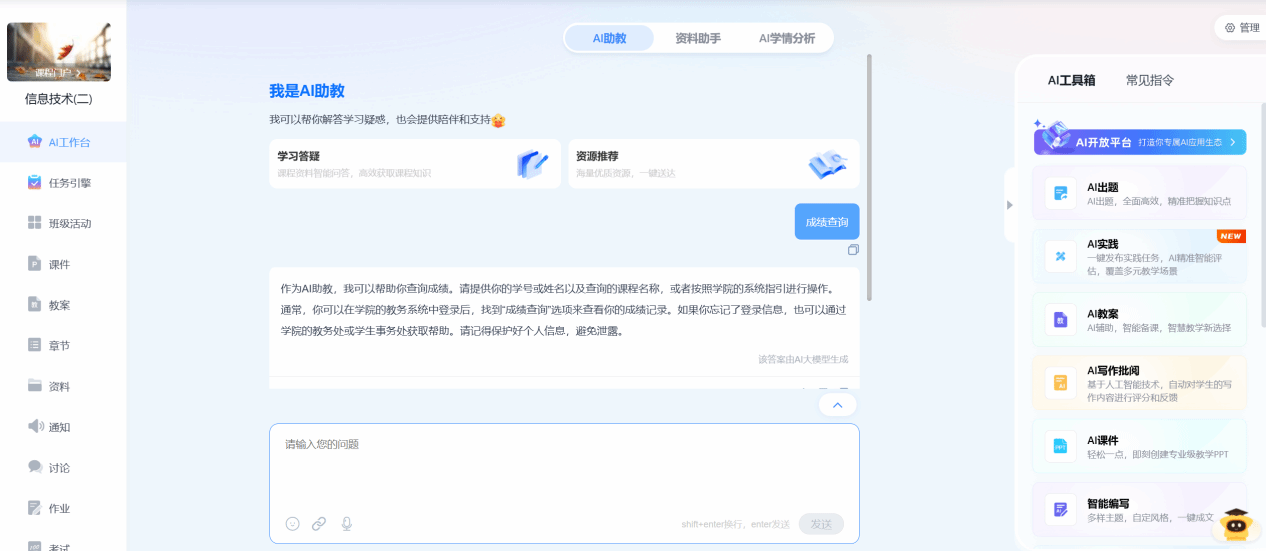Open the AI实践 tool card
This screenshot has width=1266, height=551.
click(1139, 257)
